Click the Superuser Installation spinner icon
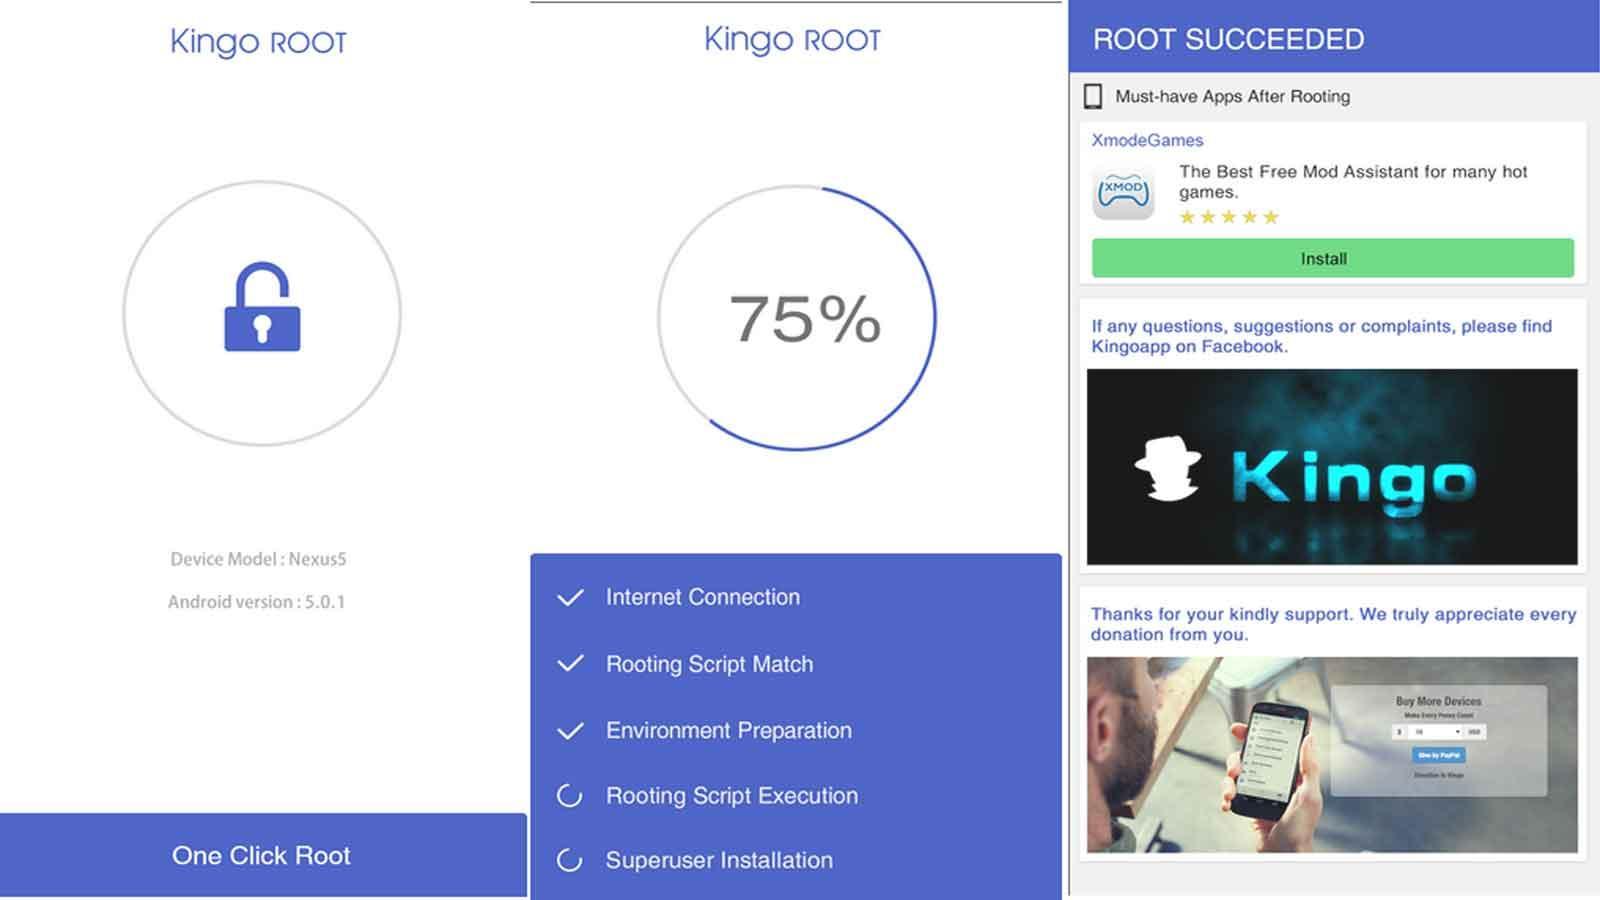Screen dimensions: 1600x900 (569, 860)
